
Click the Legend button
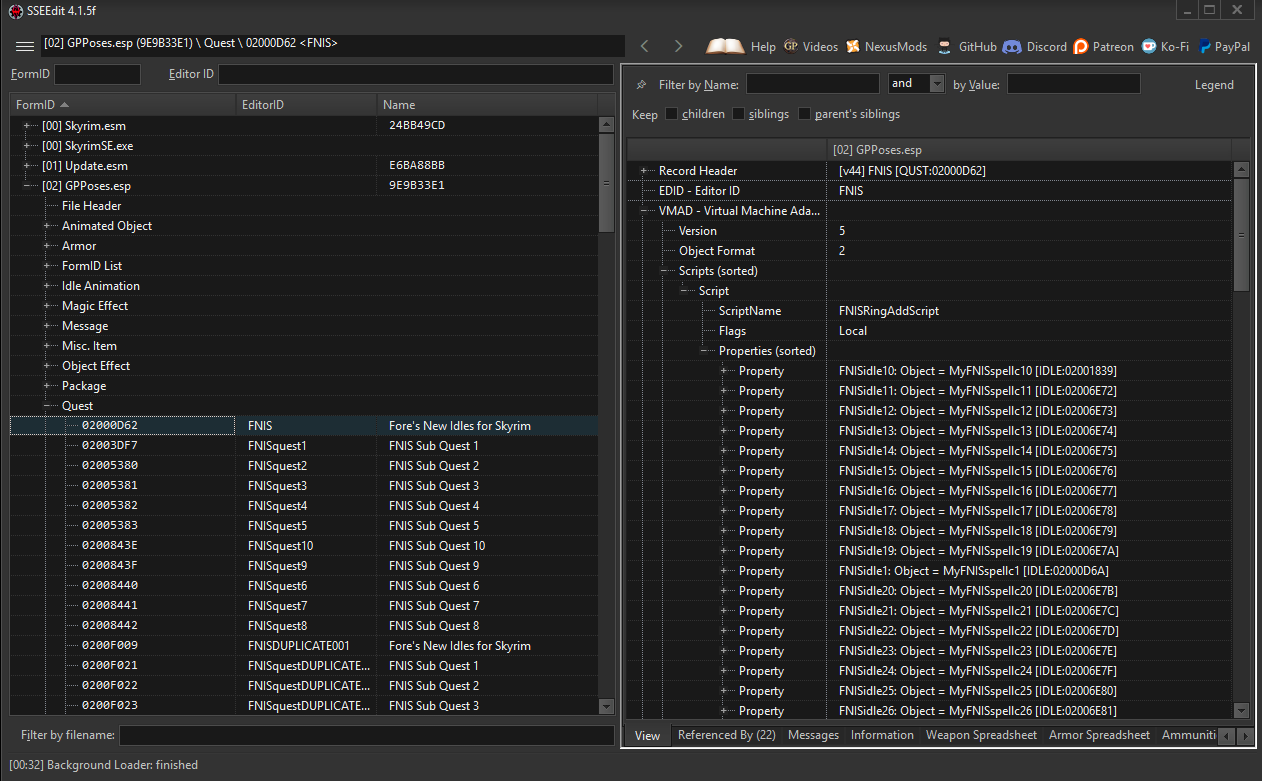[x=1214, y=85]
